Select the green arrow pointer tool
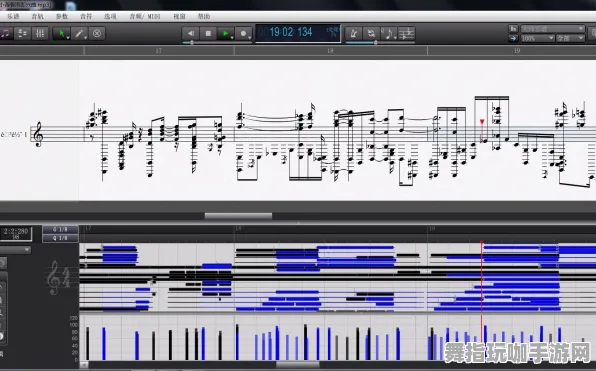Screen dimensions: 596x371 click(x=62, y=33)
